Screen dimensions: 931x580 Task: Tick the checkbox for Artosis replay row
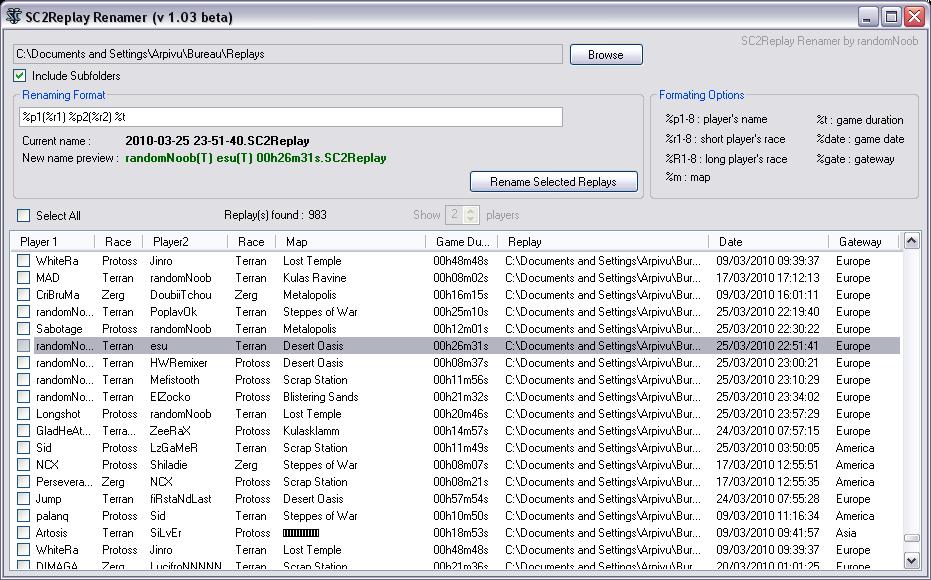pyautogui.click(x=23, y=533)
